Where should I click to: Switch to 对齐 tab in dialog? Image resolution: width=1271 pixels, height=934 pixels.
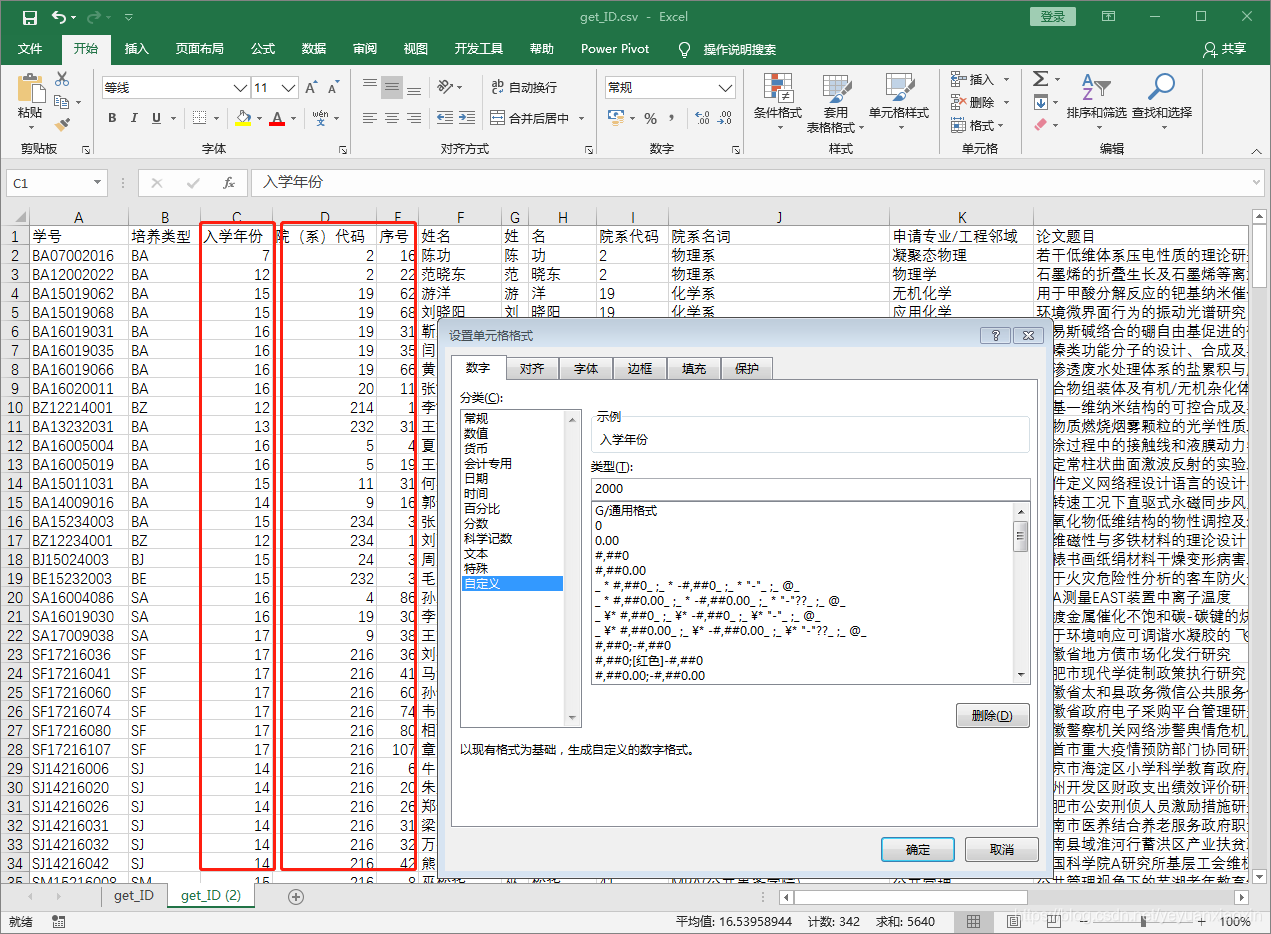coord(532,369)
